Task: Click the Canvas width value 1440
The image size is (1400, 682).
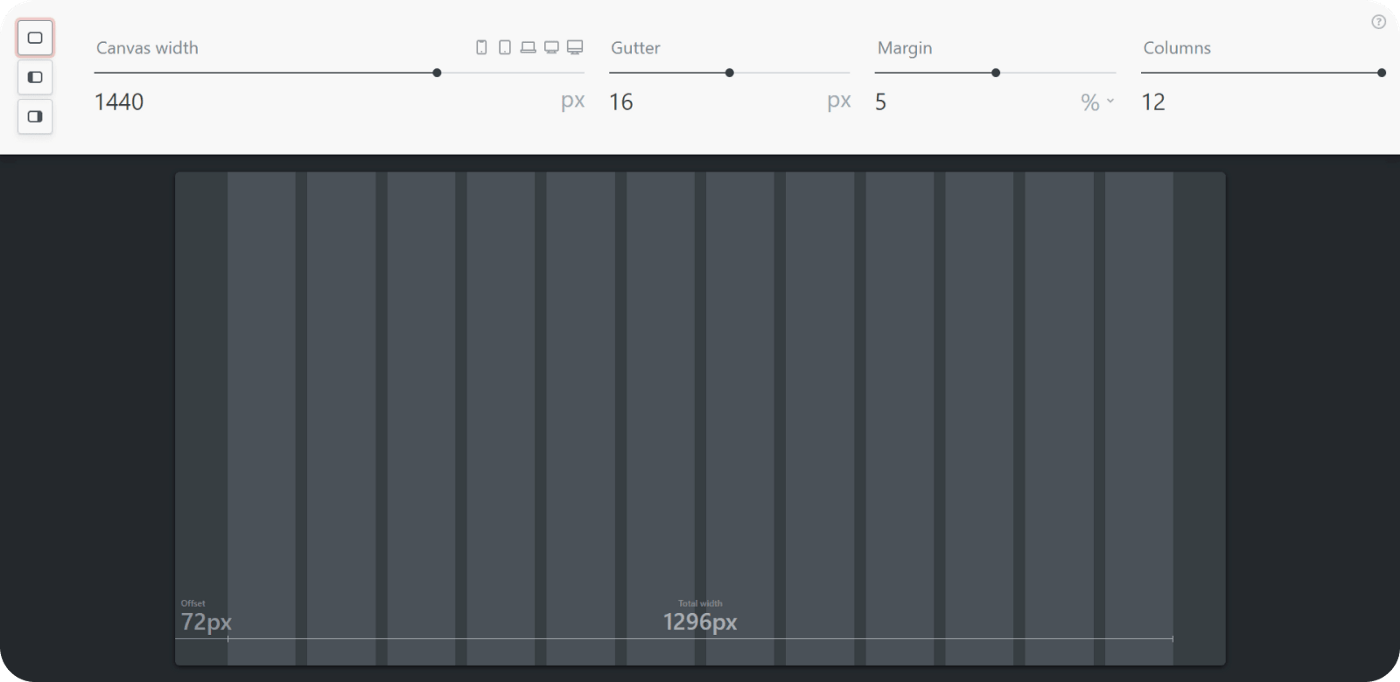Action: tap(119, 102)
